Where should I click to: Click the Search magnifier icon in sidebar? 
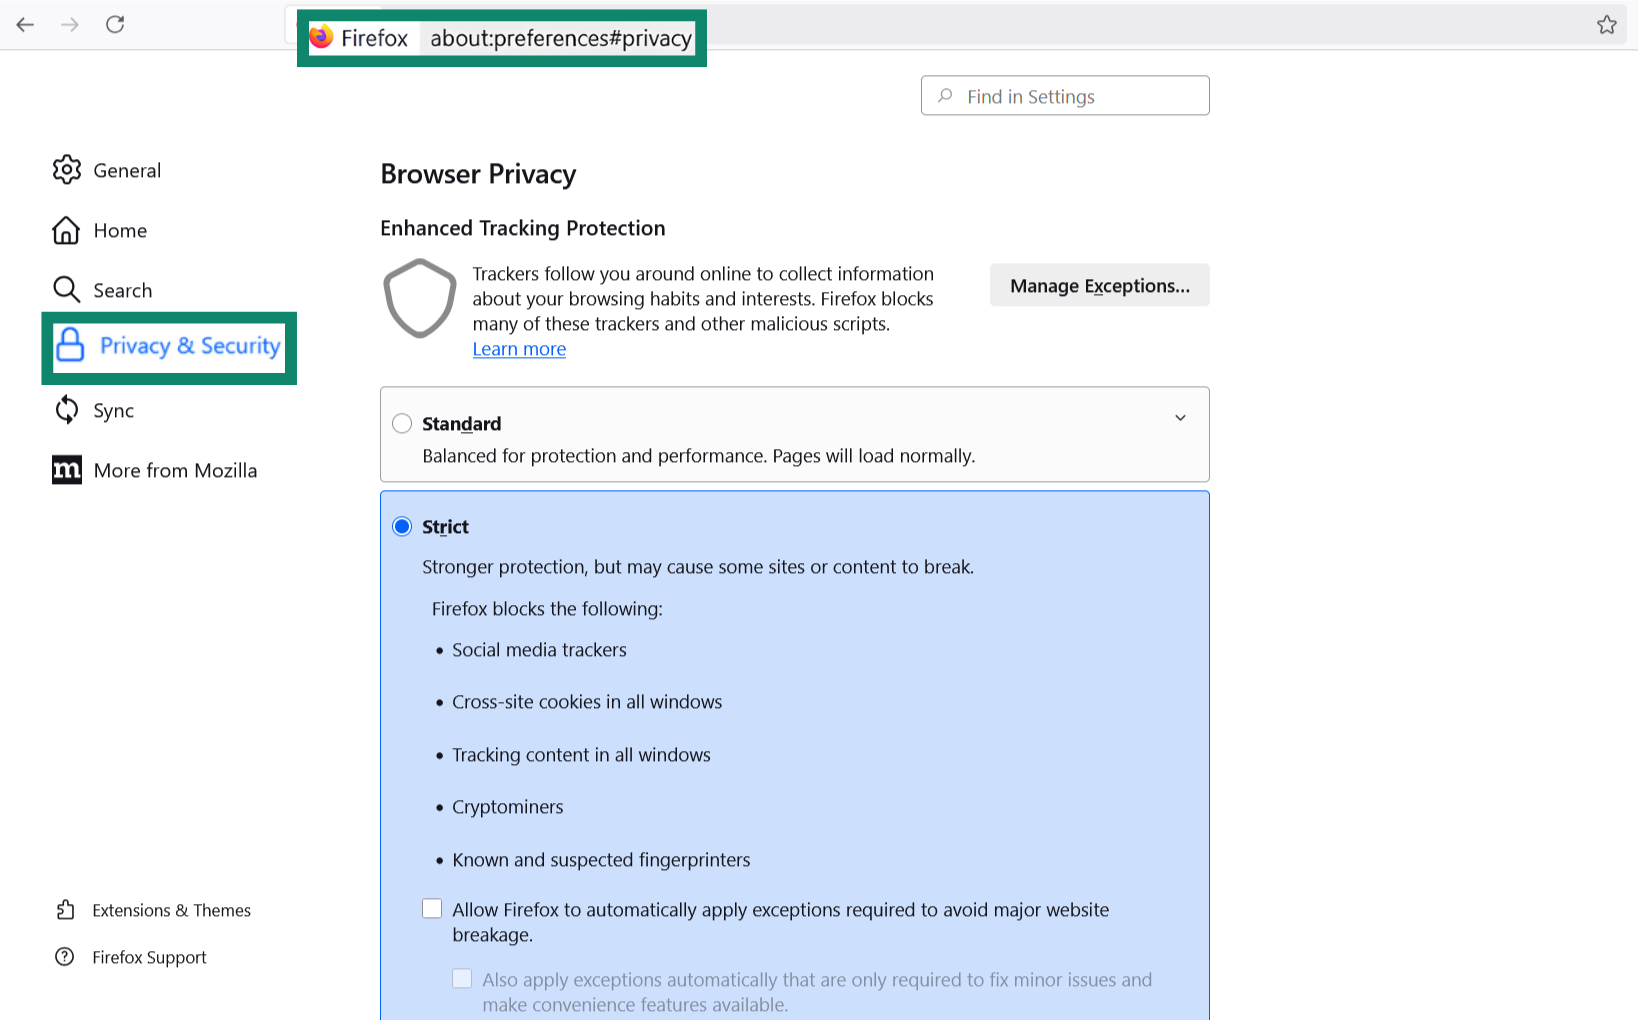(x=66, y=290)
